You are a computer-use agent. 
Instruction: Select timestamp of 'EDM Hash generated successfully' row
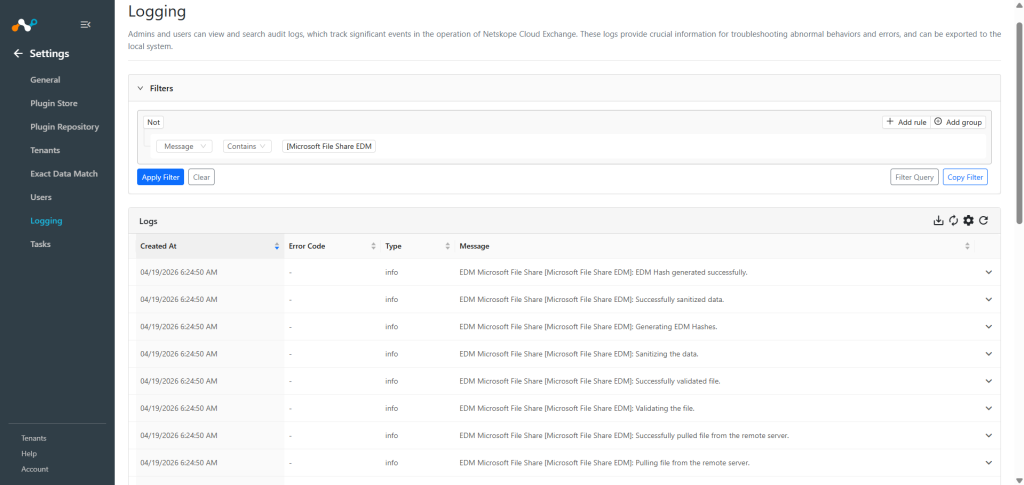click(179, 272)
